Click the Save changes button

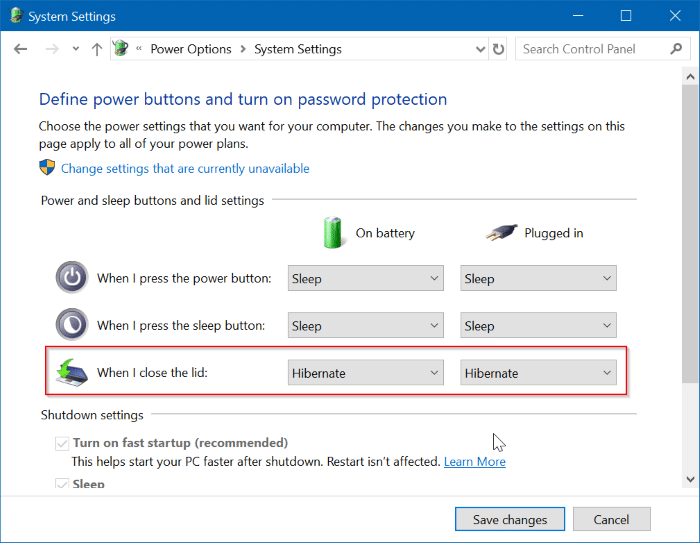(510, 519)
